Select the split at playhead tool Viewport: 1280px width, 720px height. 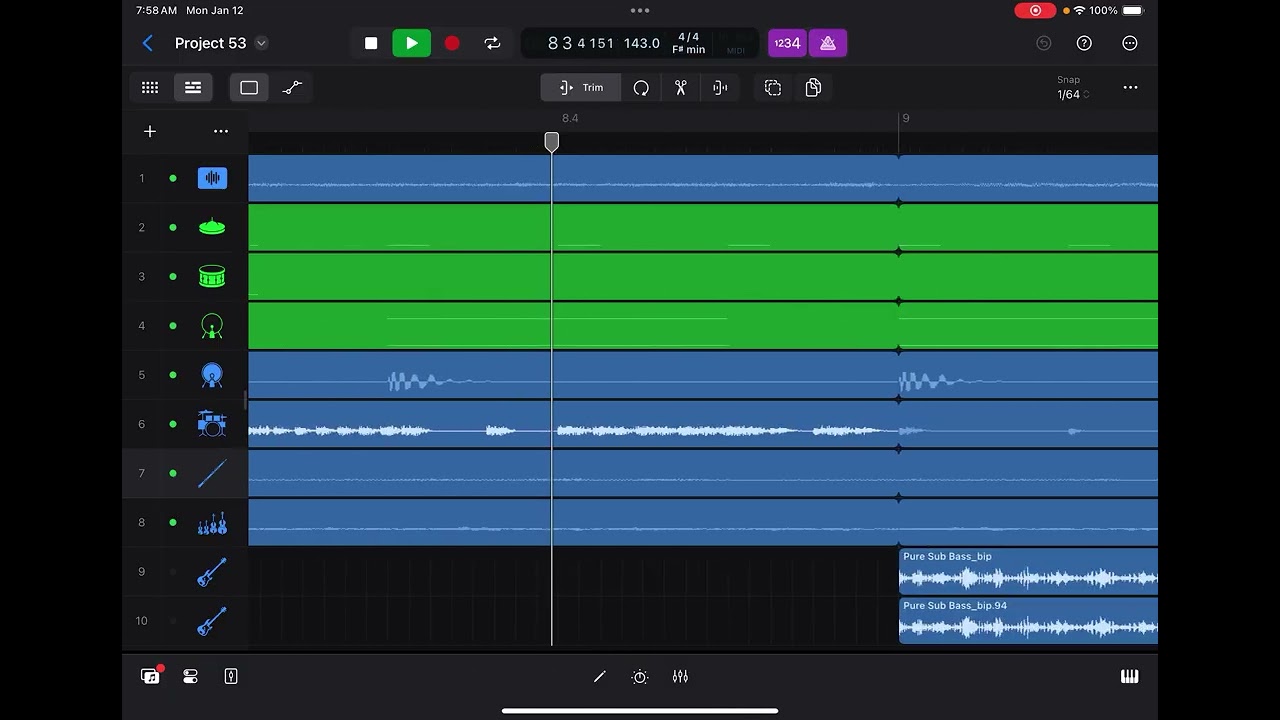(720, 88)
